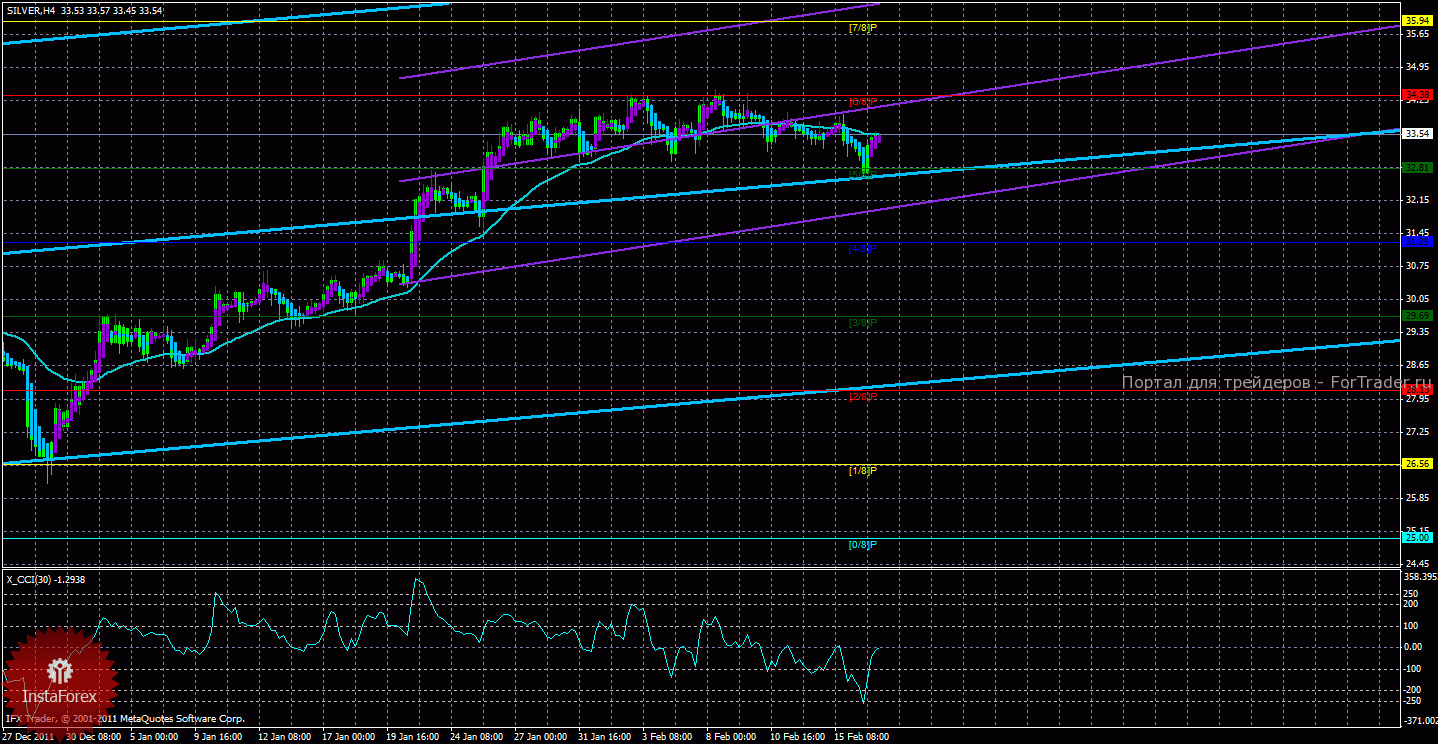The image size is (1438, 744).
Task: Click the current price 33.54 tag
Action: tap(1417, 134)
